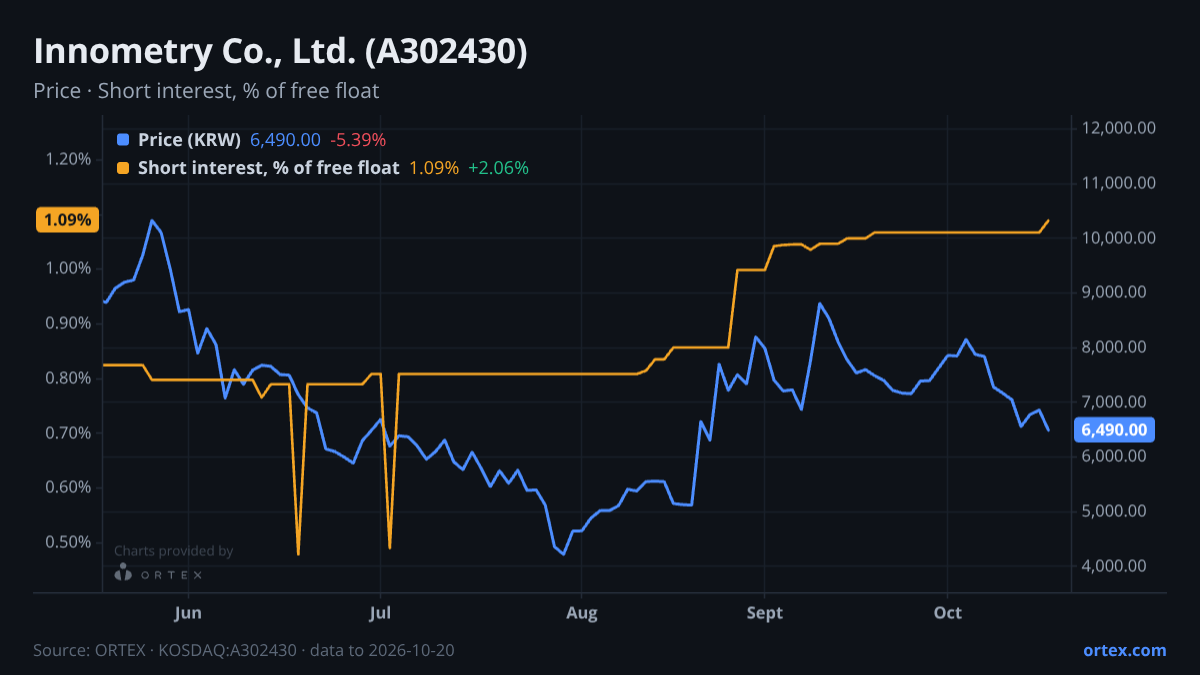Click the orange Short interest legend swatch
This screenshot has height=675, width=1200.
(x=123, y=168)
